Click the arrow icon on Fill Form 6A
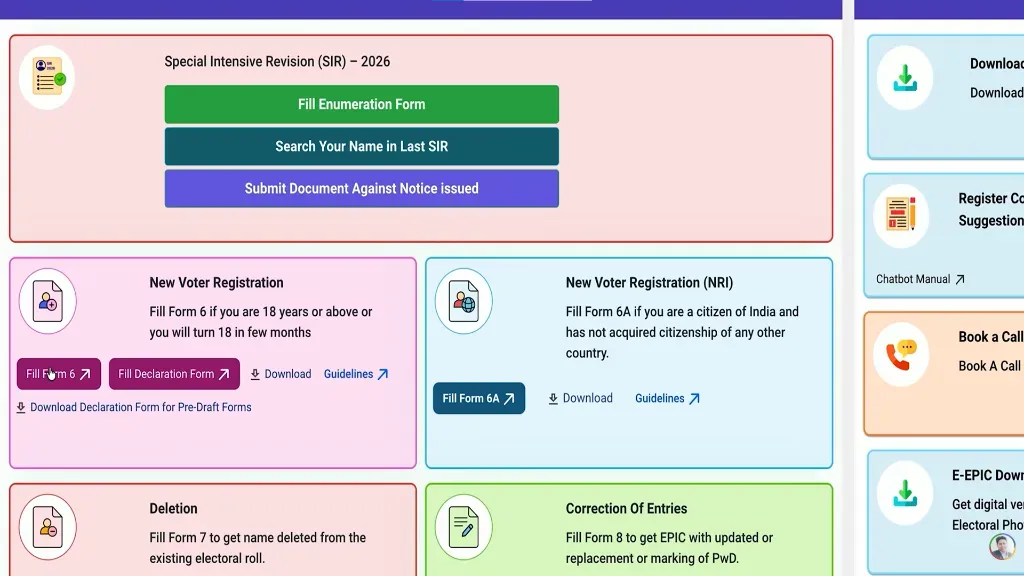The image size is (1024, 576). point(509,398)
